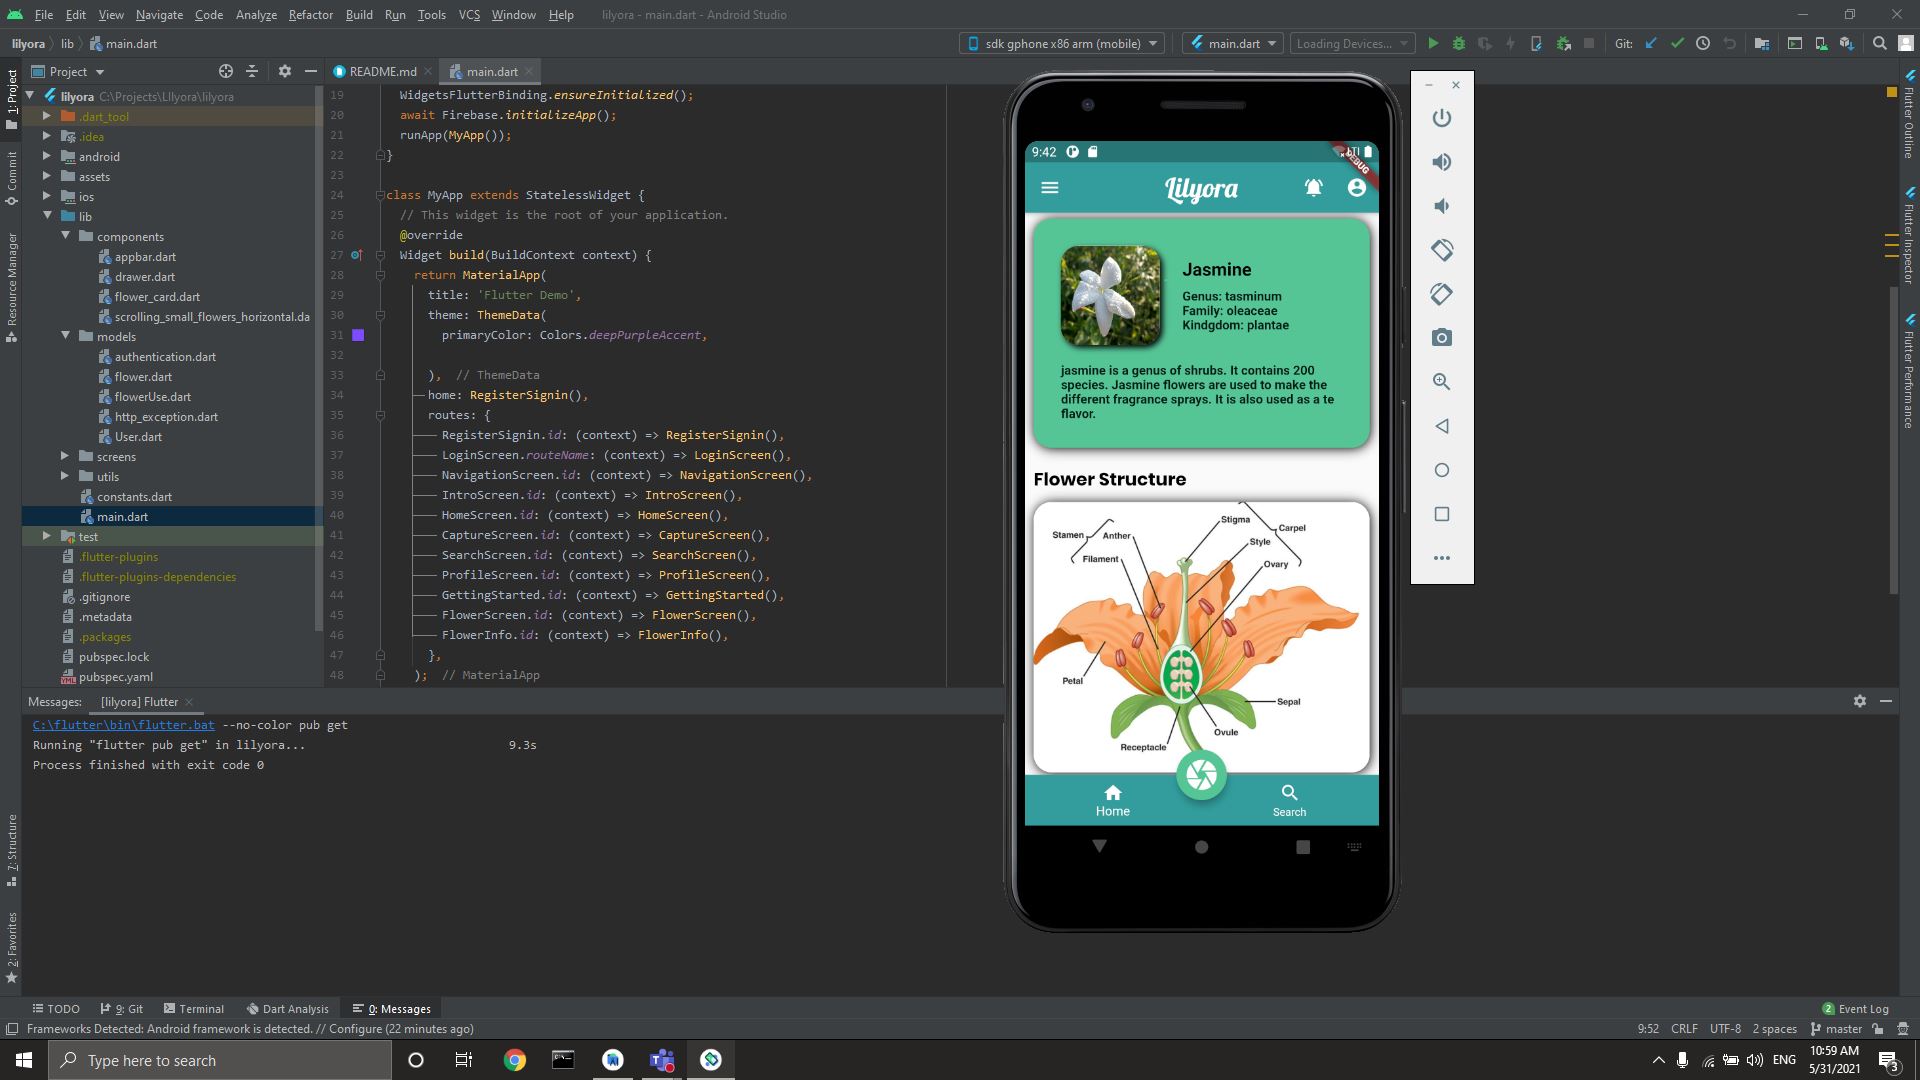
Task: Select the main.dart editor tab
Action: click(491, 71)
